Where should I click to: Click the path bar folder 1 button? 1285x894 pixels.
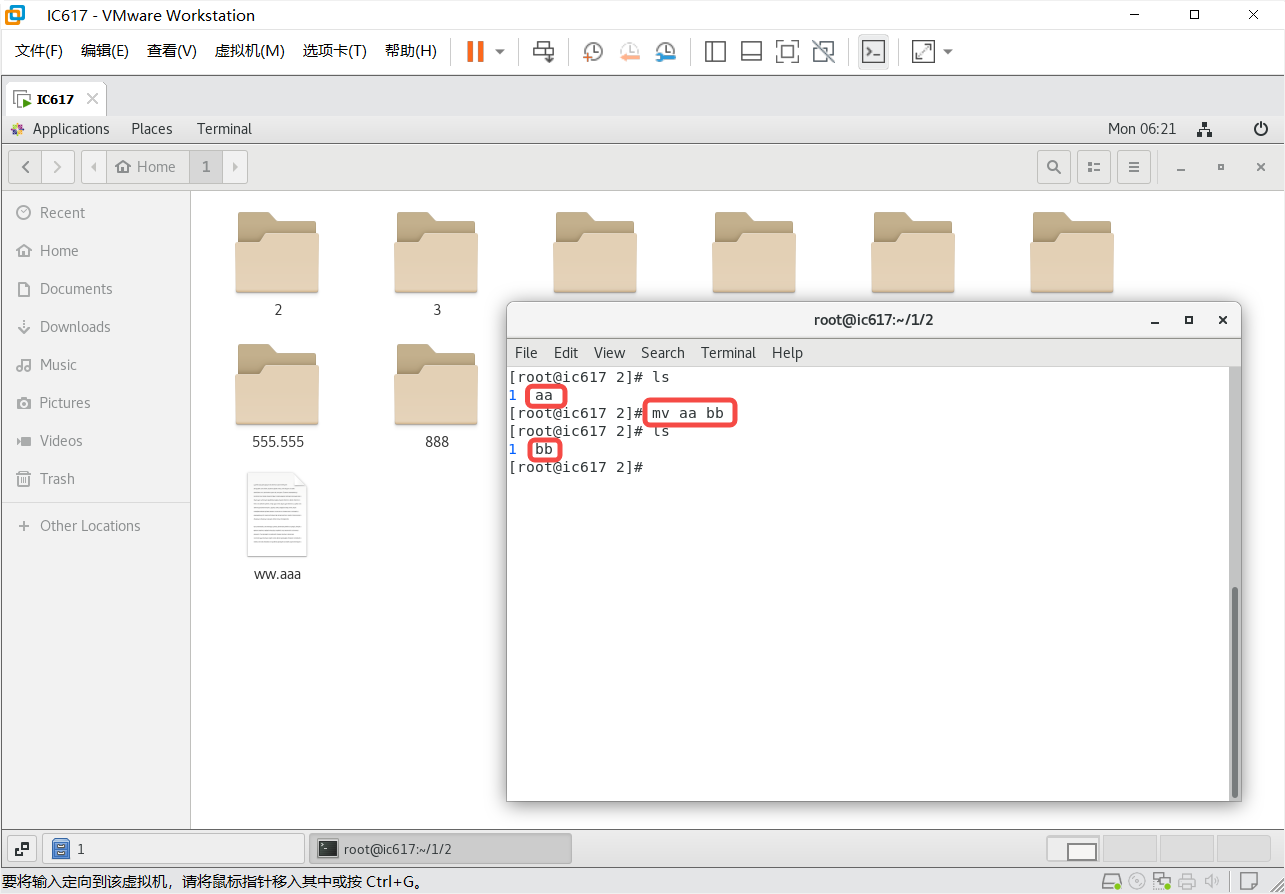206,167
